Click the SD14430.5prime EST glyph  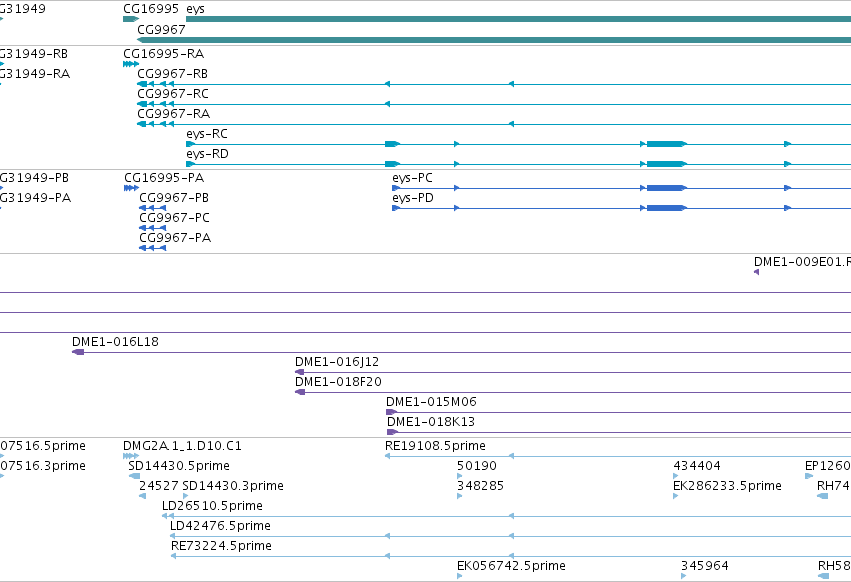coord(134,476)
